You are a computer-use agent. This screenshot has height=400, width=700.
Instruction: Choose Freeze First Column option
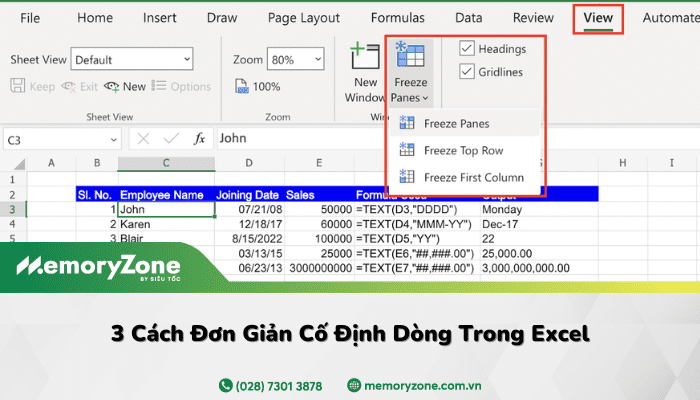click(x=464, y=177)
